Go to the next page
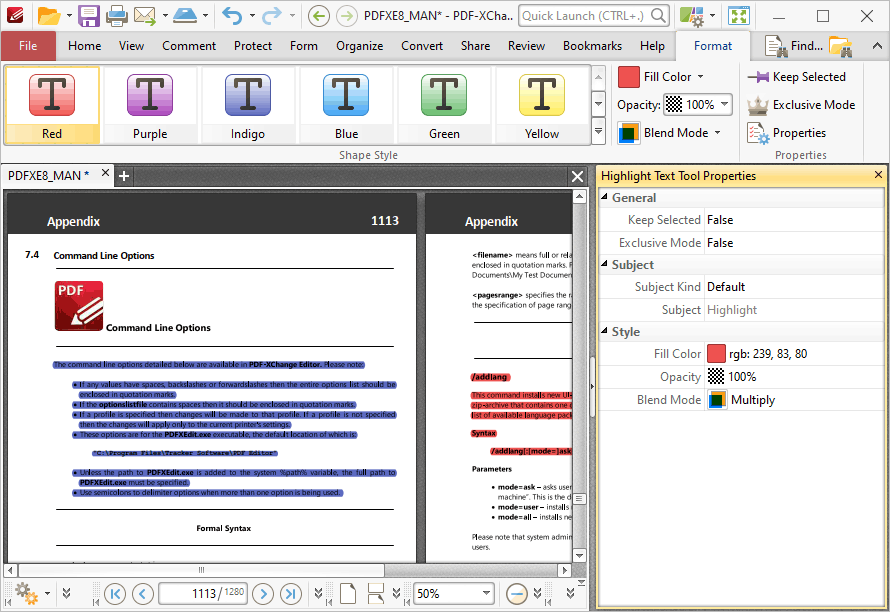 coord(263,593)
